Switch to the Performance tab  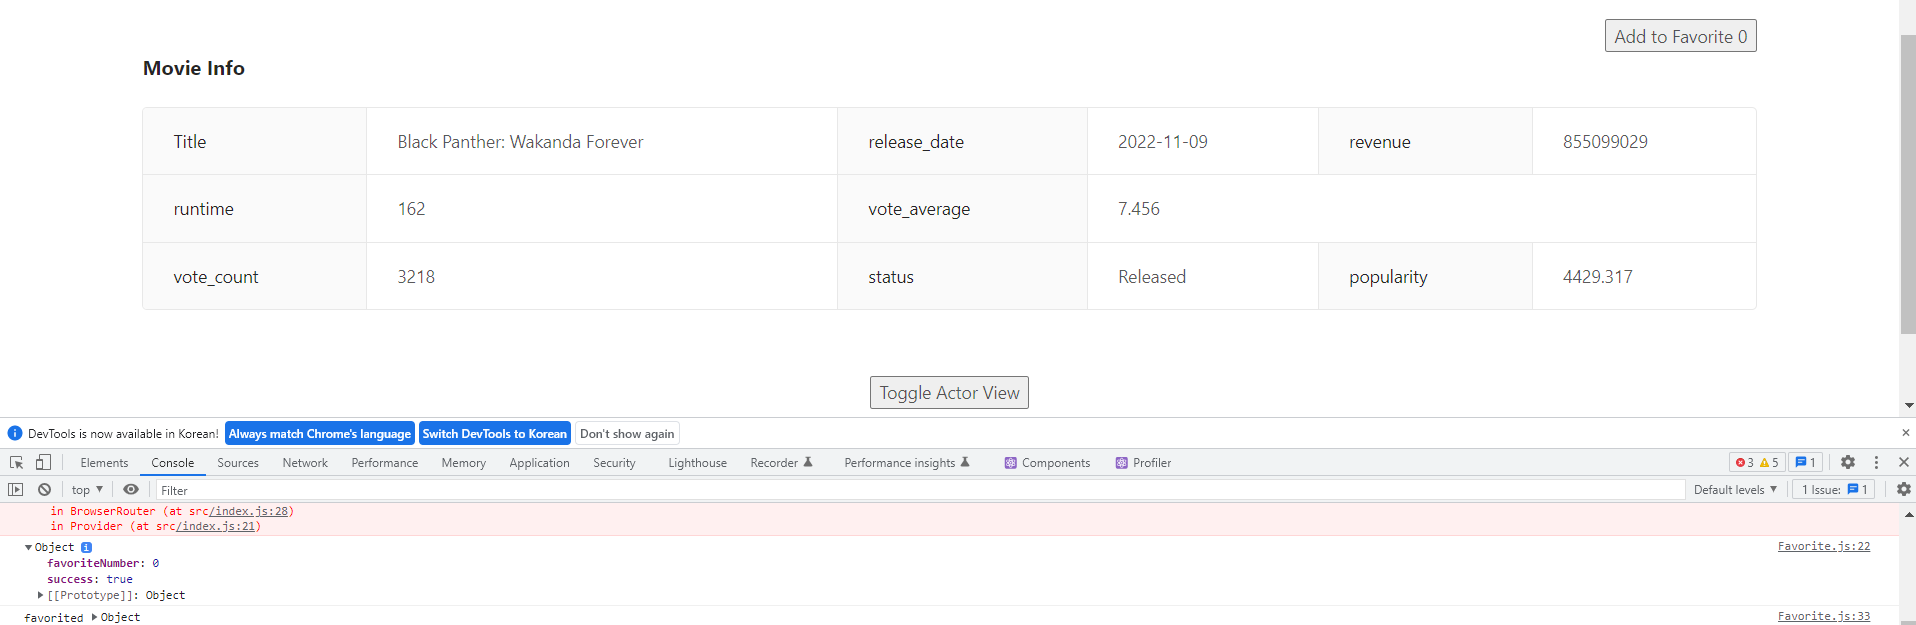[x=385, y=463]
